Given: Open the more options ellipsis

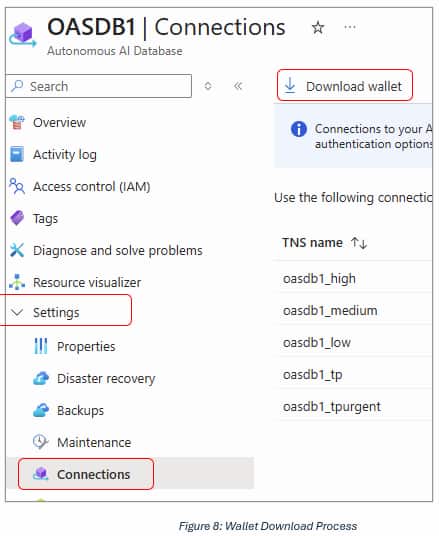Looking at the screenshot, I should point(350,27).
